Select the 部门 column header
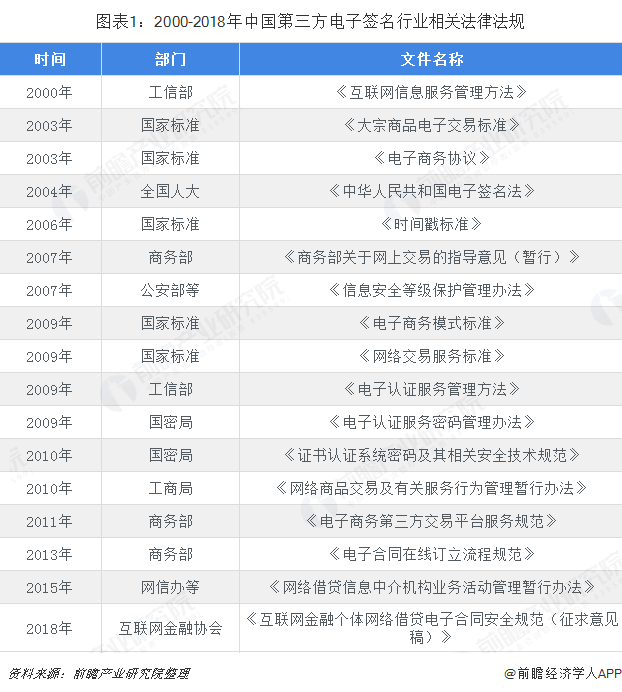 [170, 59]
